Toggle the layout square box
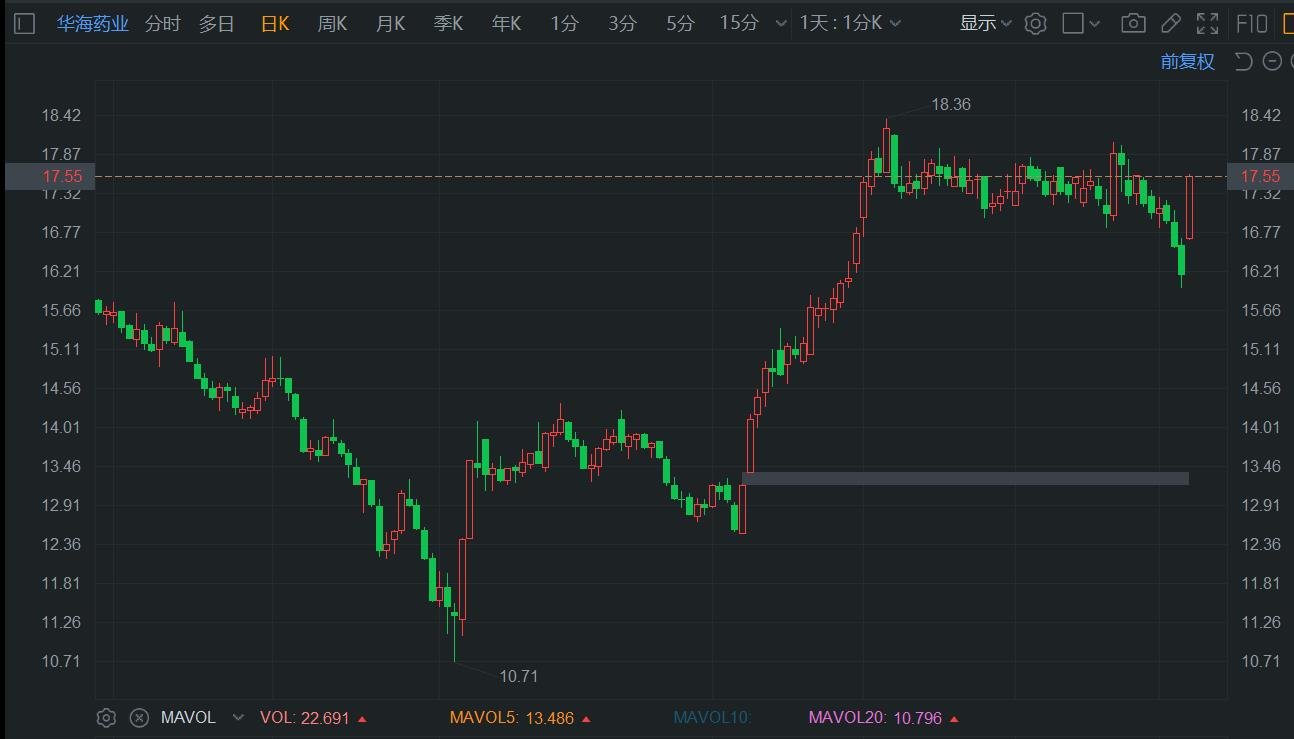The width and height of the screenshot is (1294, 739). click(1073, 24)
